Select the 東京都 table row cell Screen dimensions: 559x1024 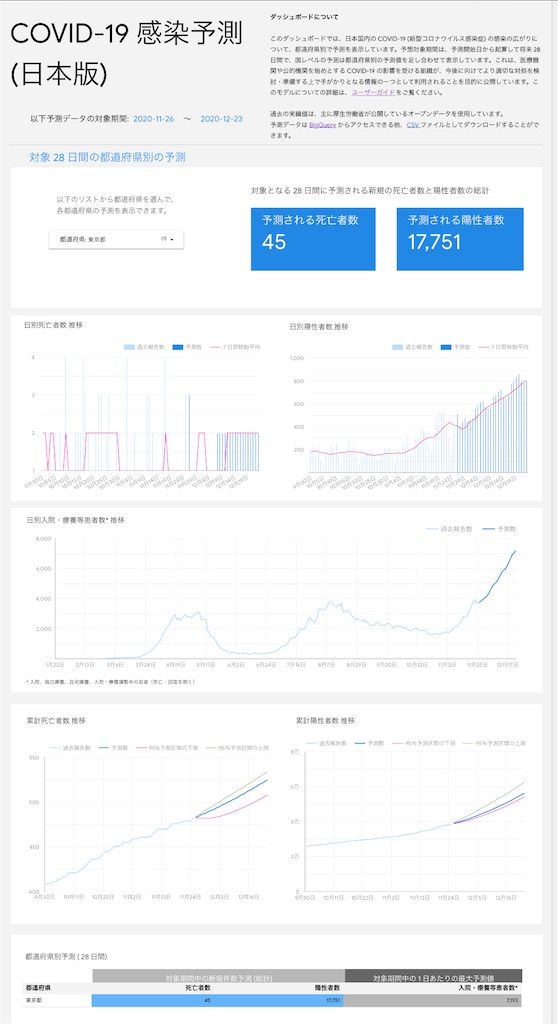click(x=57, y=1000)
